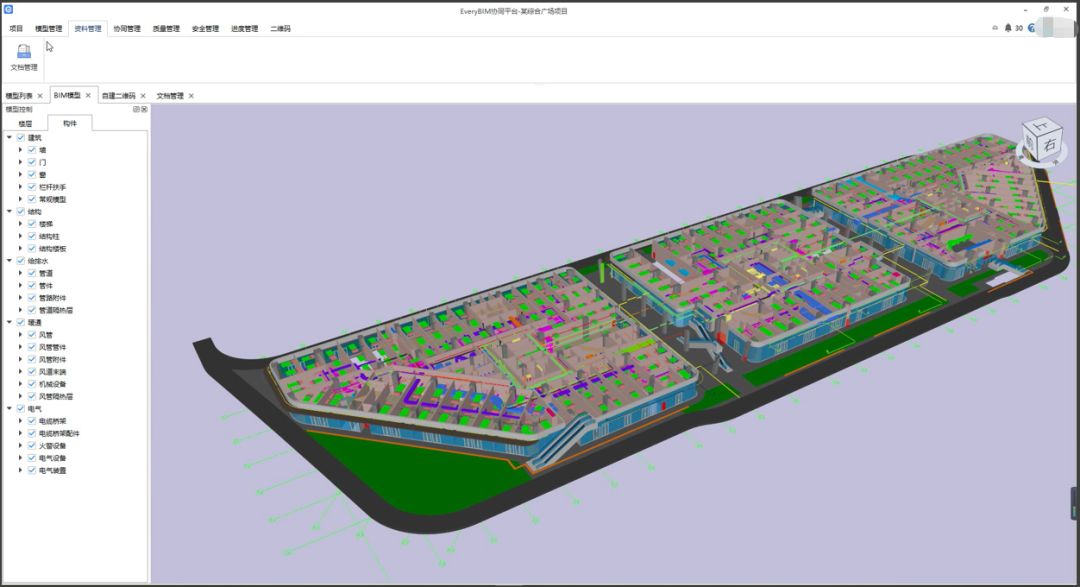Close the 模型控制 panel

click(x=144, y=110)
